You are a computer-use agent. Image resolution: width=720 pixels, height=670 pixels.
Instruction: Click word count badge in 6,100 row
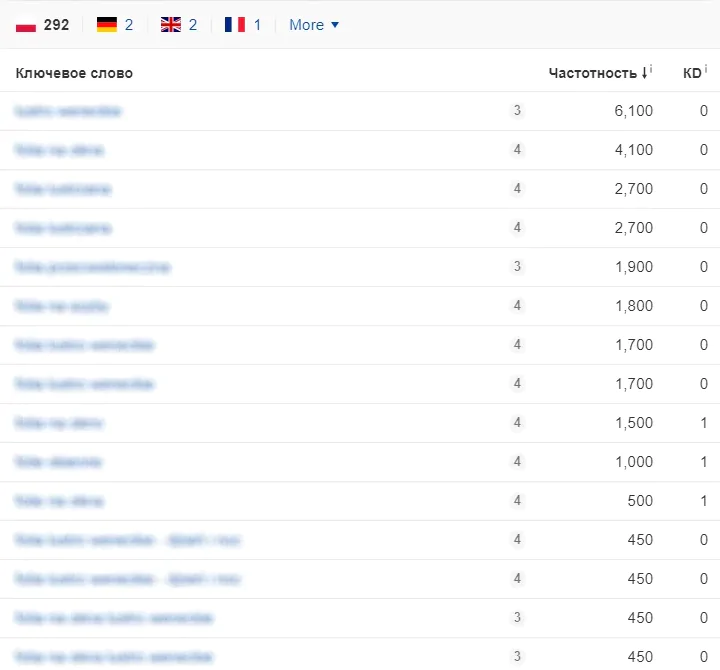click(517, 111)
